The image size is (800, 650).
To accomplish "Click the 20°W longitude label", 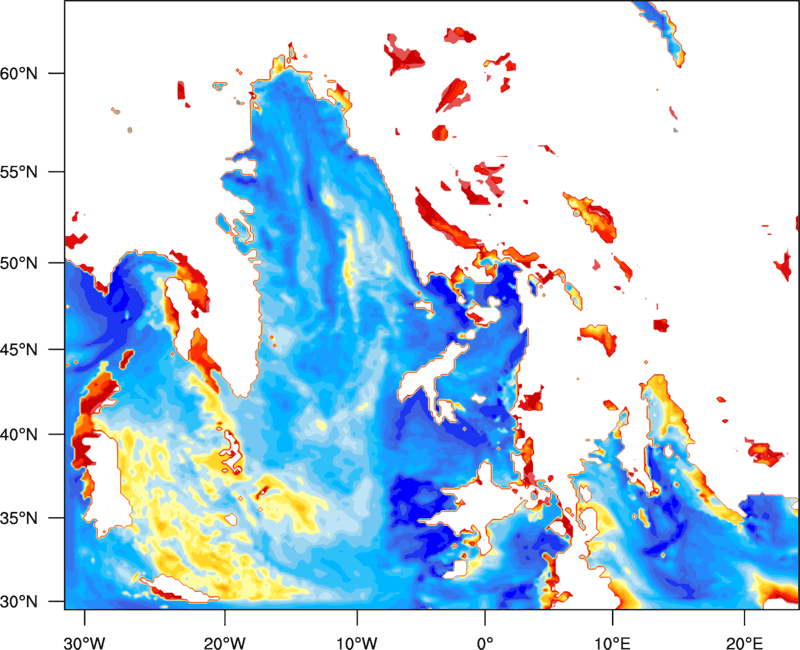I will pyautogui.click(x=224, y=643).
